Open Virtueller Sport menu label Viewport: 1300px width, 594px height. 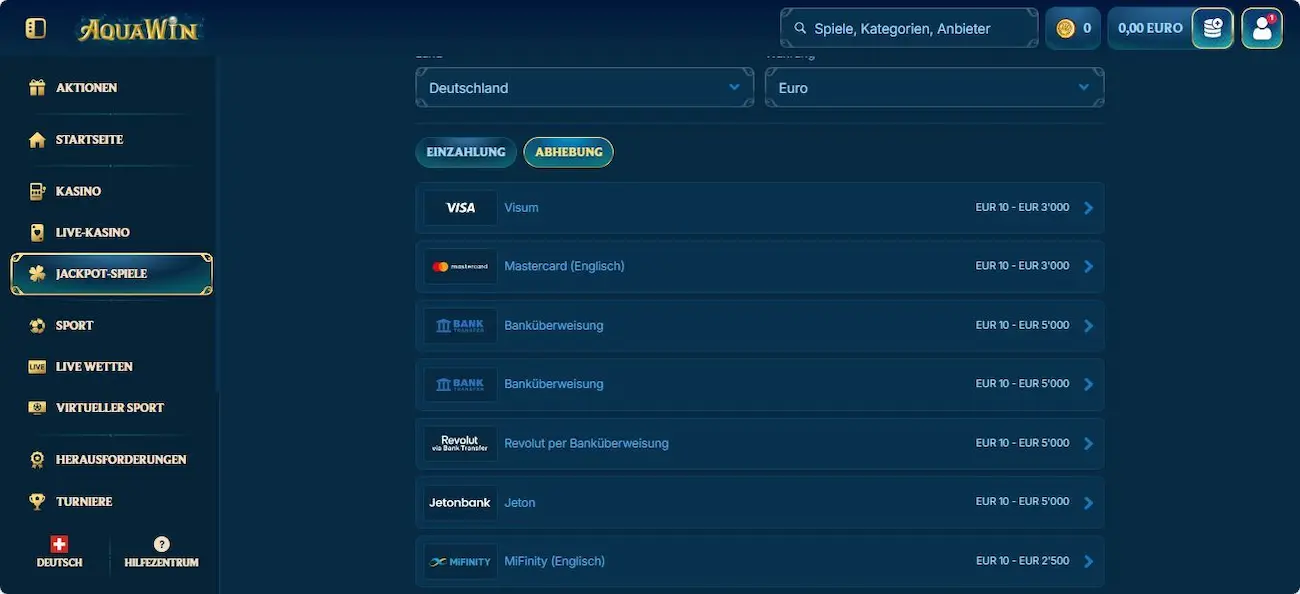[110, 408]
